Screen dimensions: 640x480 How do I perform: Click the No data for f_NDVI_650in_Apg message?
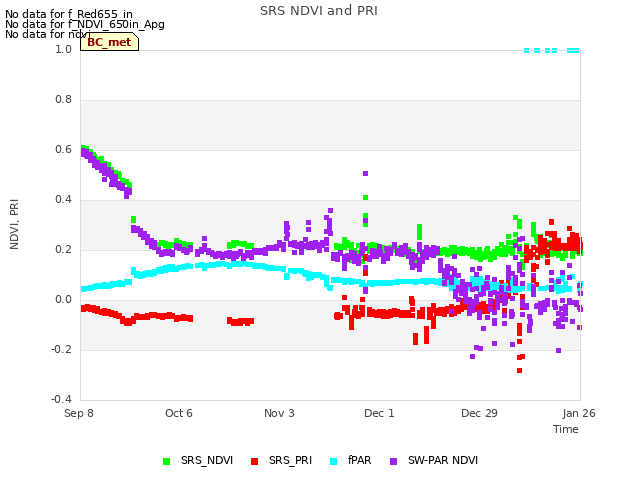(x=85, y=24)
